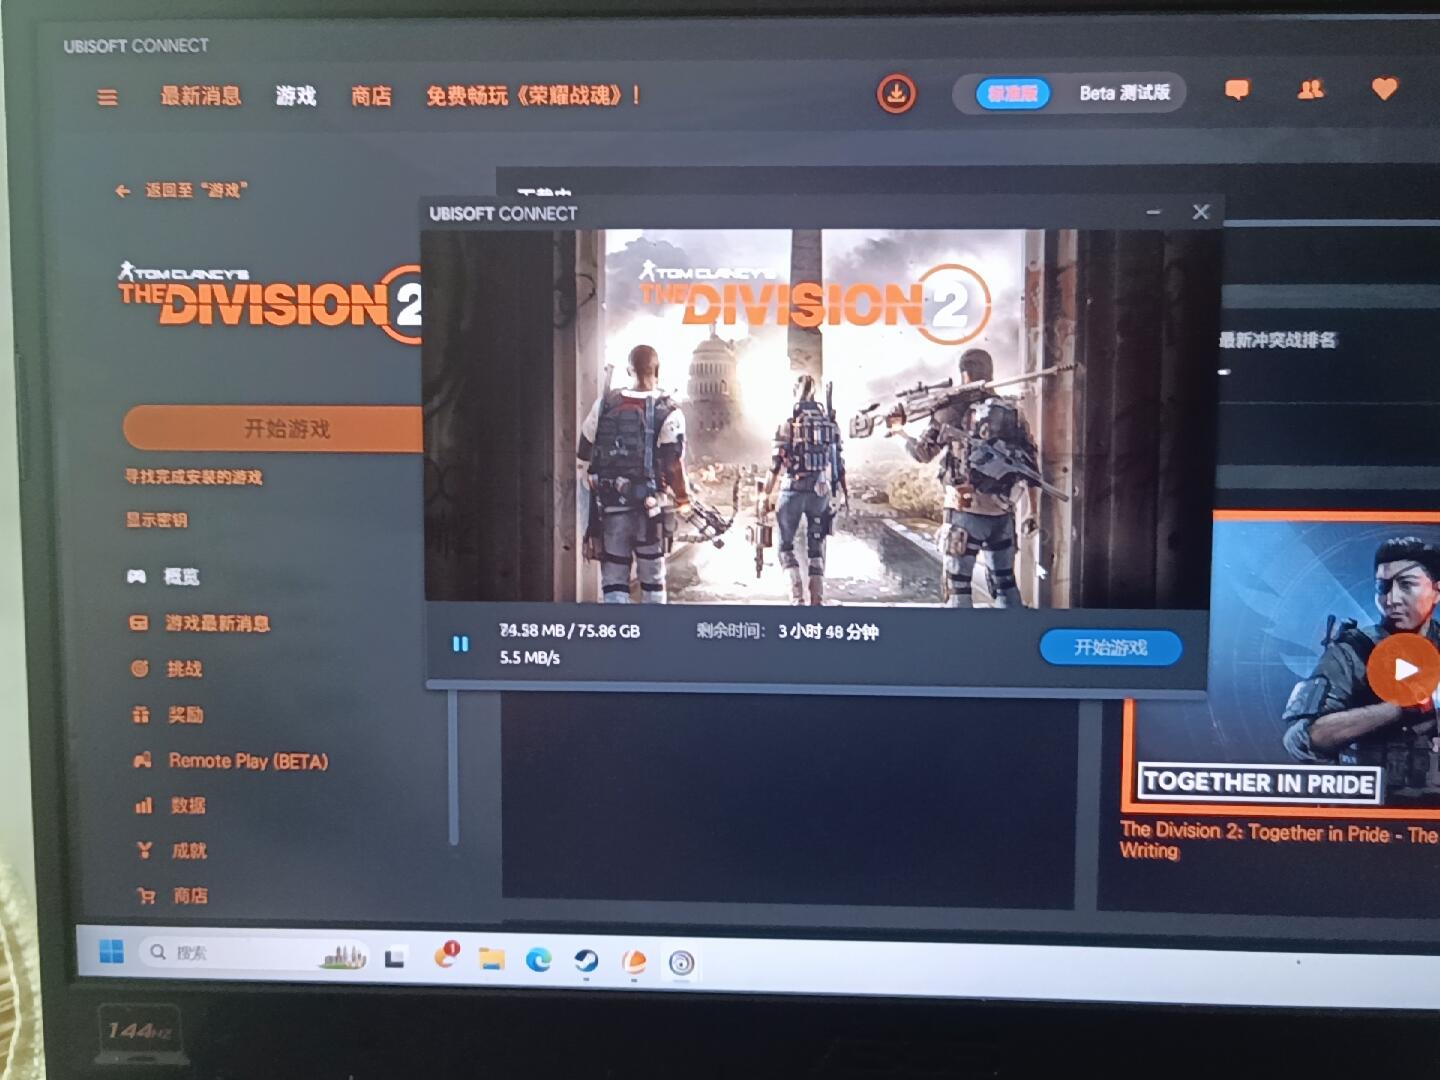Switch to the Beta 测试版 version
This screenshot has height=1080, width=1440.
1123,93
